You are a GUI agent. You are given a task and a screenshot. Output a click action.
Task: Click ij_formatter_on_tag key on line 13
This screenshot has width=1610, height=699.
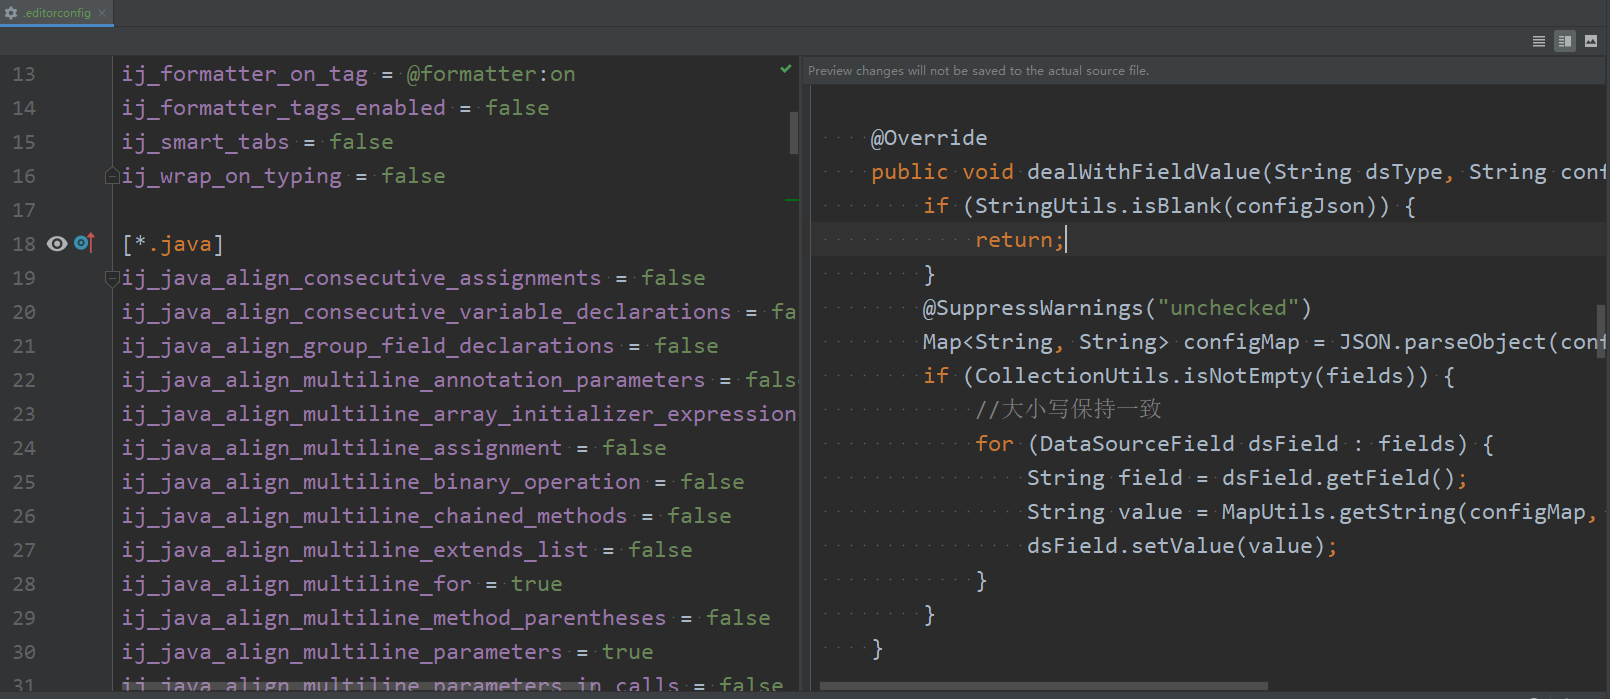[245, 74]
